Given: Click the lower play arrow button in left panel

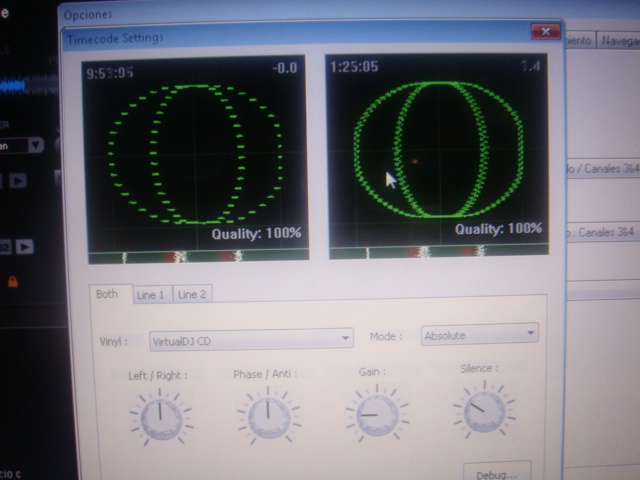Looking at the screenshot, I should tap(23, 246).
